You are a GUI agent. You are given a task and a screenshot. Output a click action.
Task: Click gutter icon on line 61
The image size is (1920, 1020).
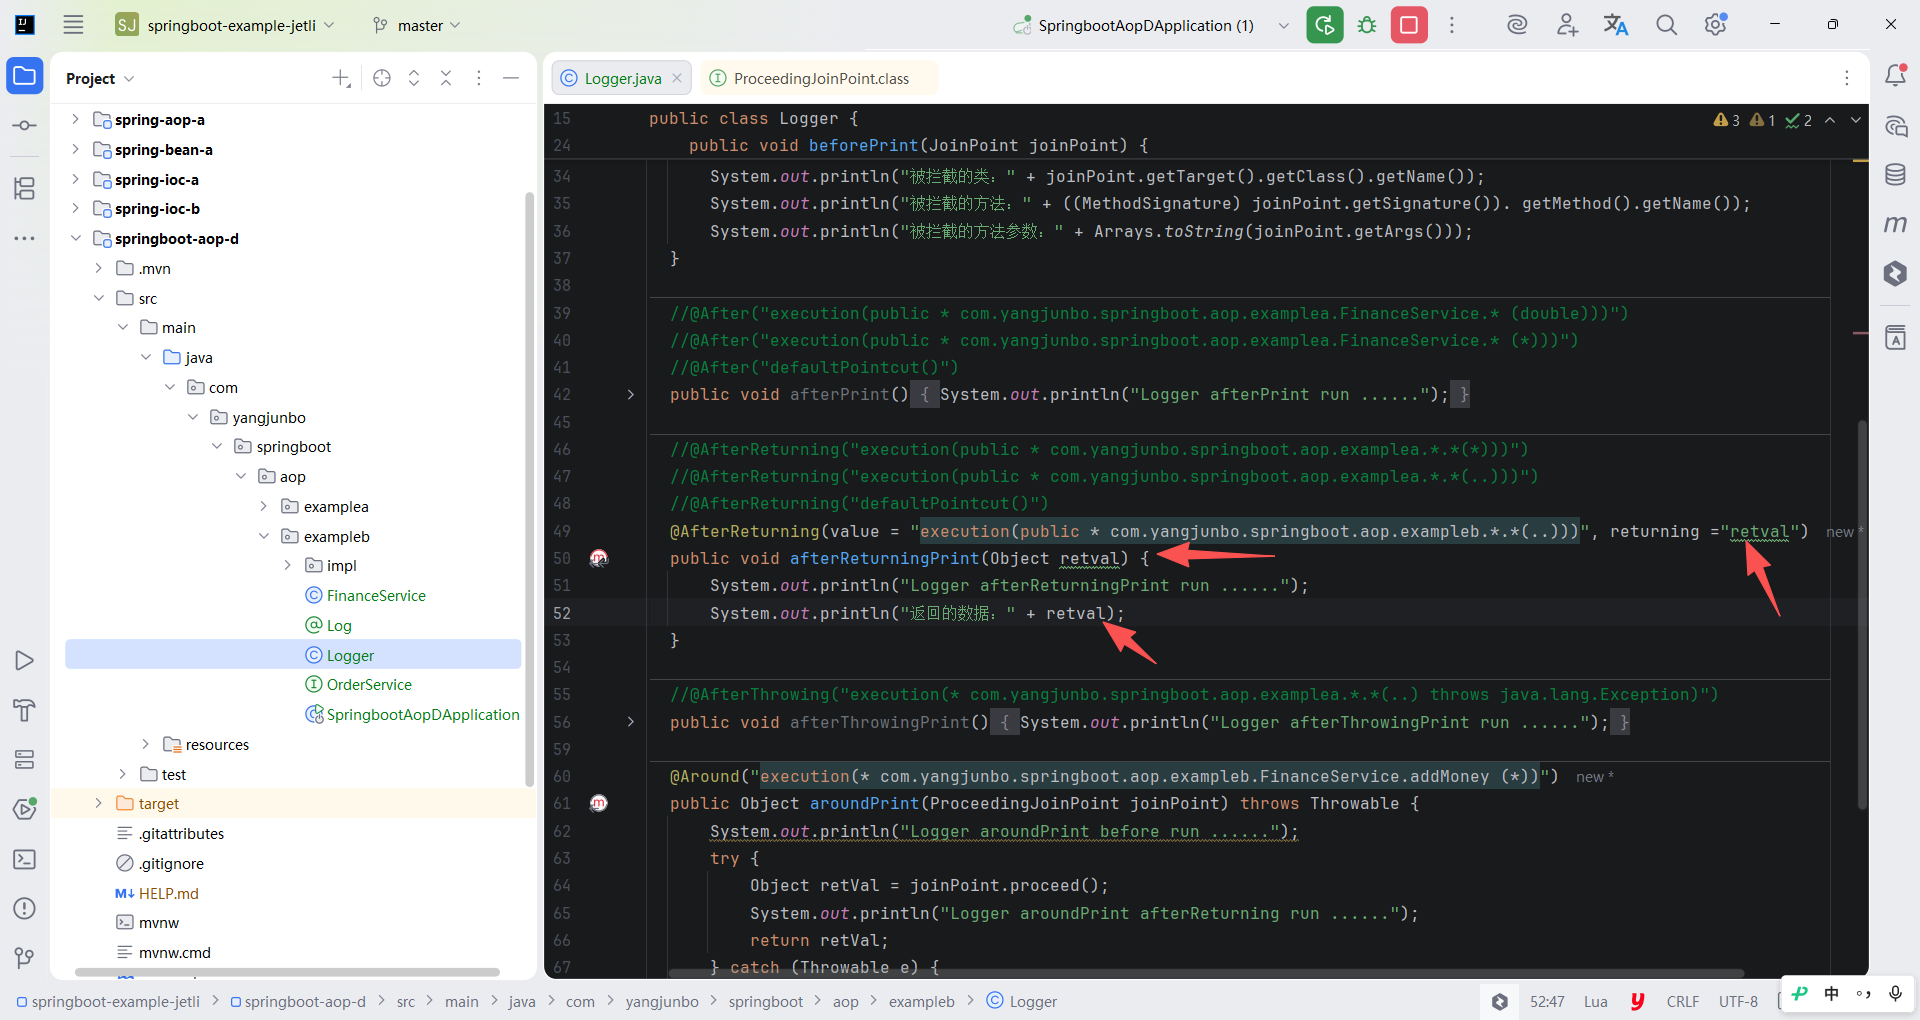click(599, 803)
